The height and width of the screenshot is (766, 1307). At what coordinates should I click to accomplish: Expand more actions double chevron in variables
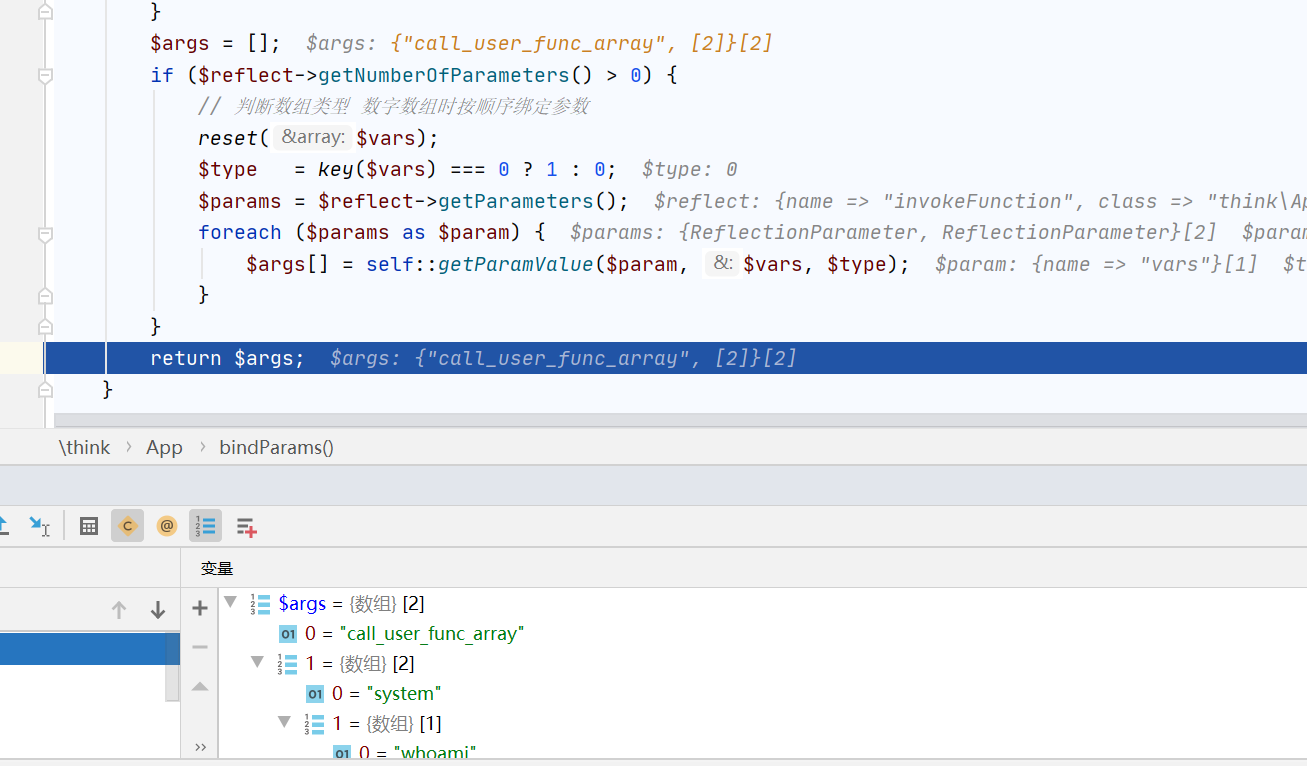tap(200, 746)
